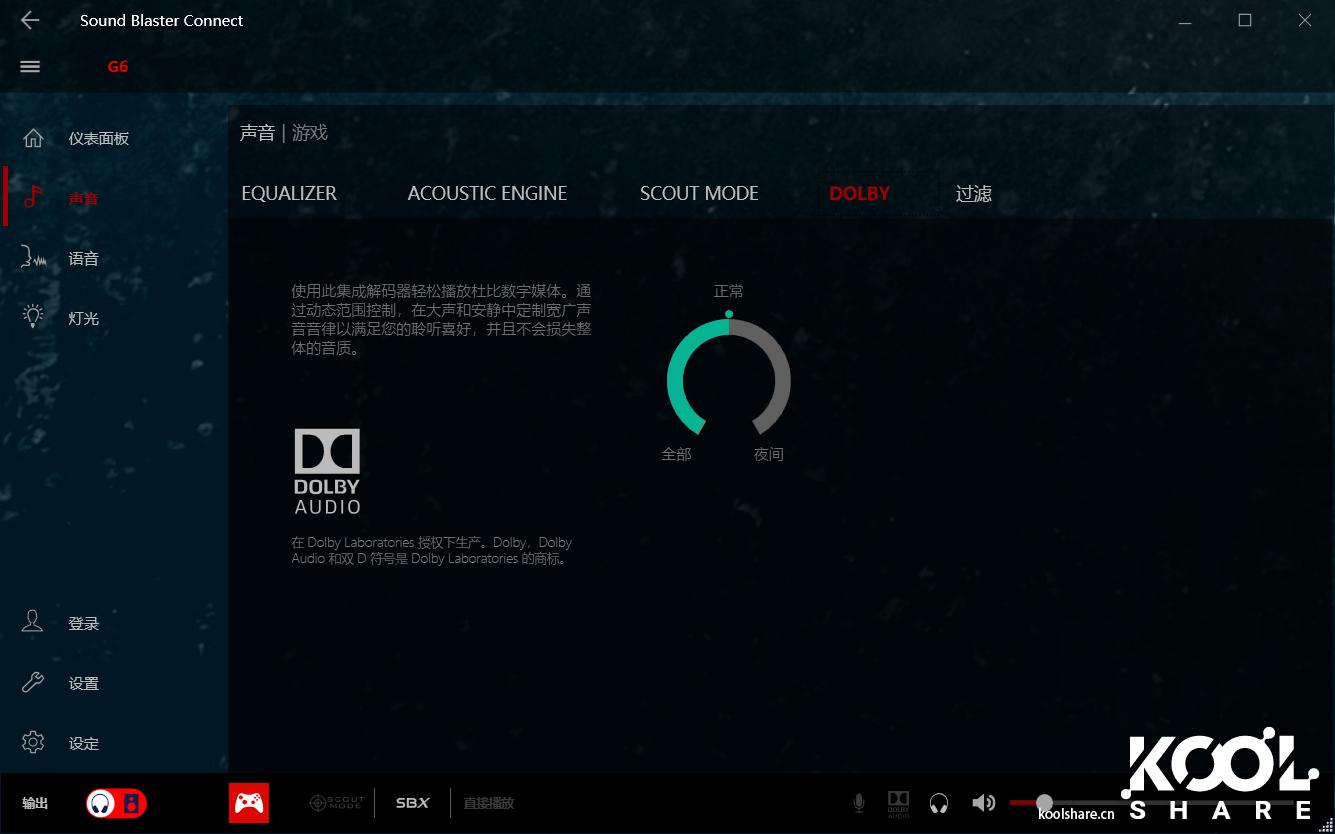Click the 输出 output label
The height and width of the screenshot is (834, 1335).
coord(35,803)
